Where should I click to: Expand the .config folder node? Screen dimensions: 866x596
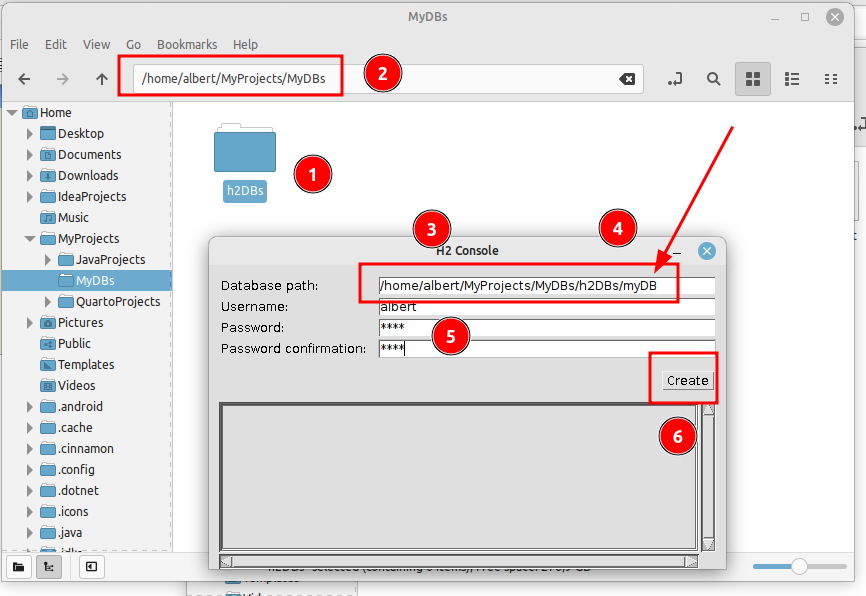pyautogui.click(x=30, y=470)
